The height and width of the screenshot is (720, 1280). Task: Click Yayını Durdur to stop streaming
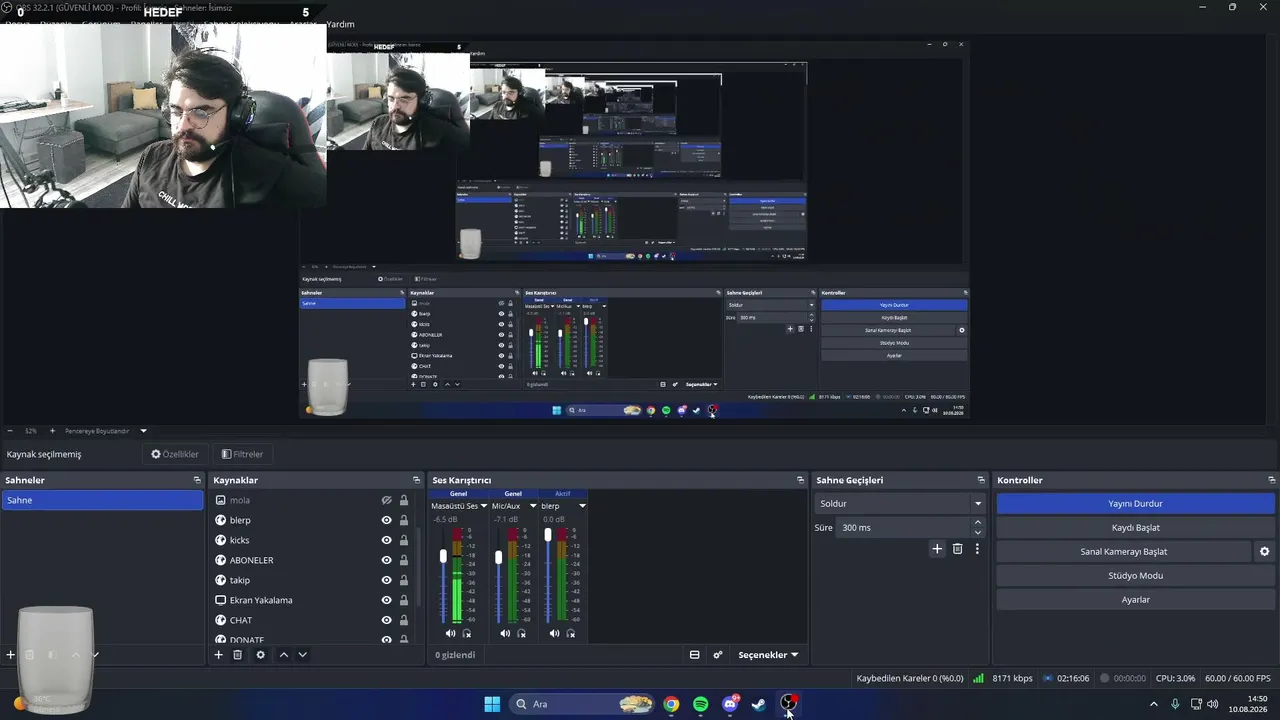click(1135, 504)
